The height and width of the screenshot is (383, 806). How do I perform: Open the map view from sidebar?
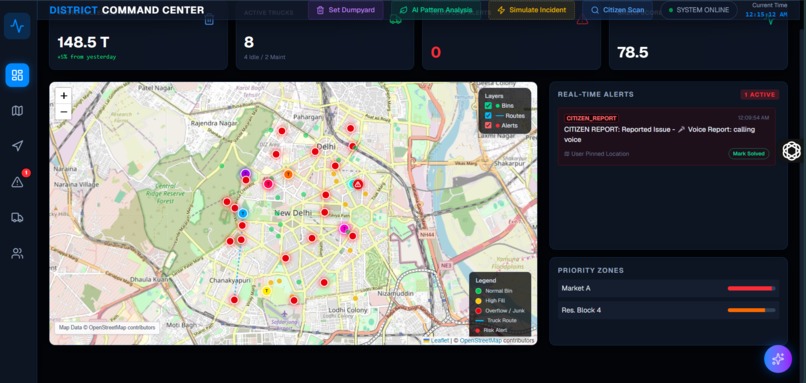pos(17,111)
